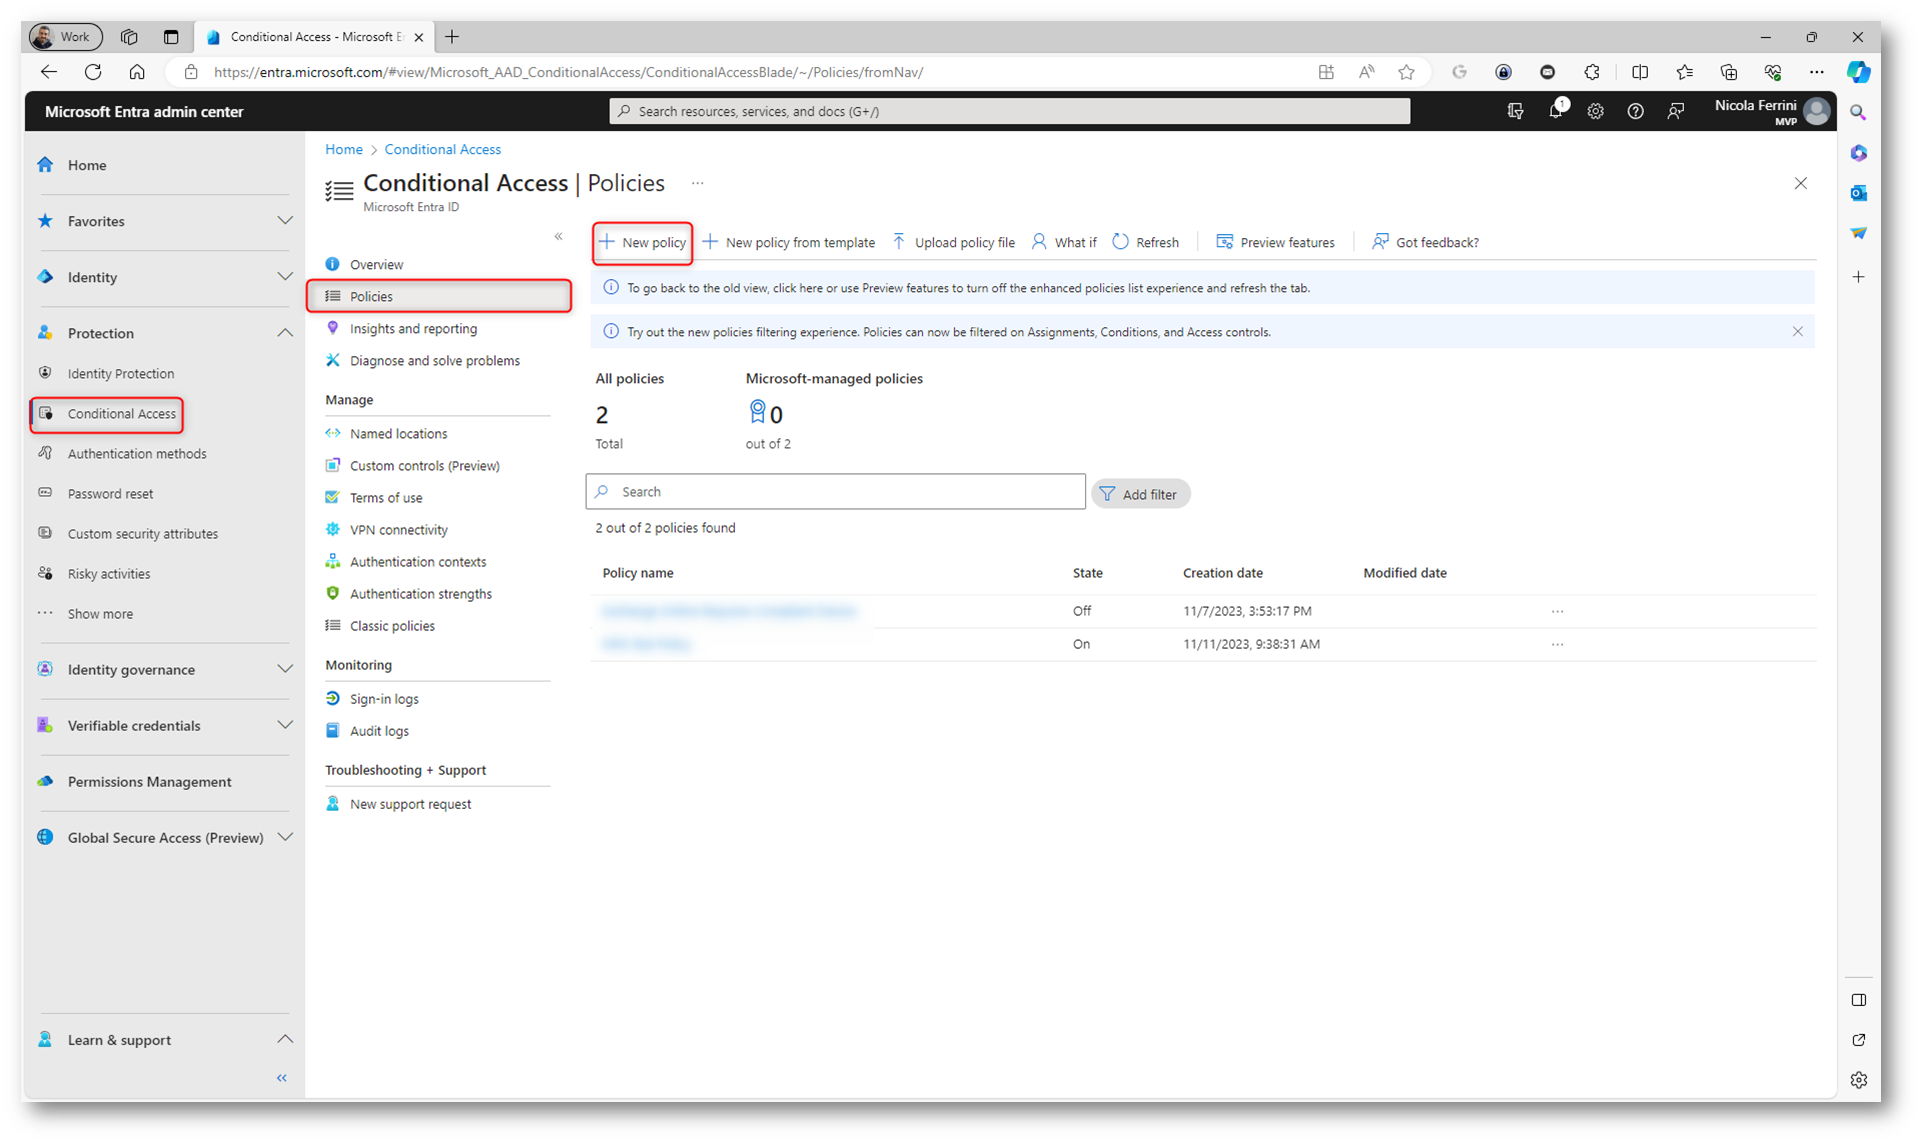Click the top resources search box

point(1009,111)
